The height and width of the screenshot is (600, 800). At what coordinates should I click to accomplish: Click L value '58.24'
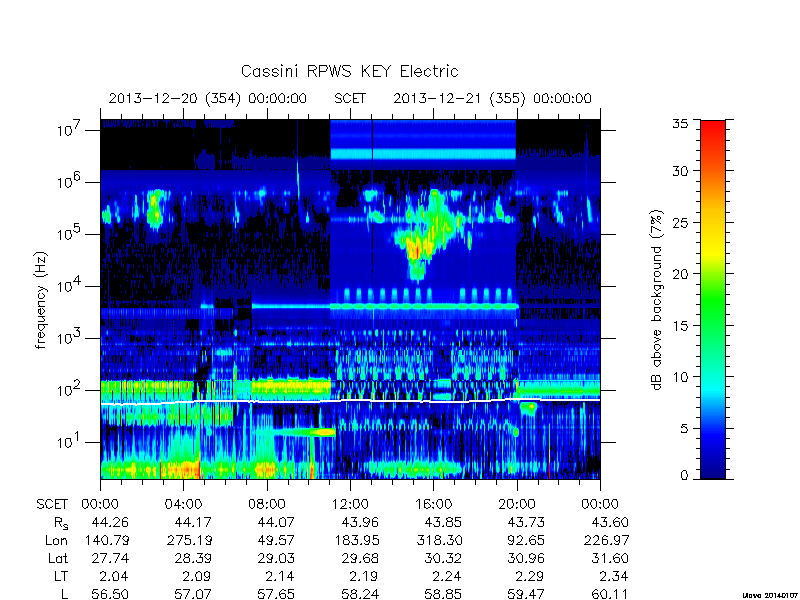tap(360, 594)
